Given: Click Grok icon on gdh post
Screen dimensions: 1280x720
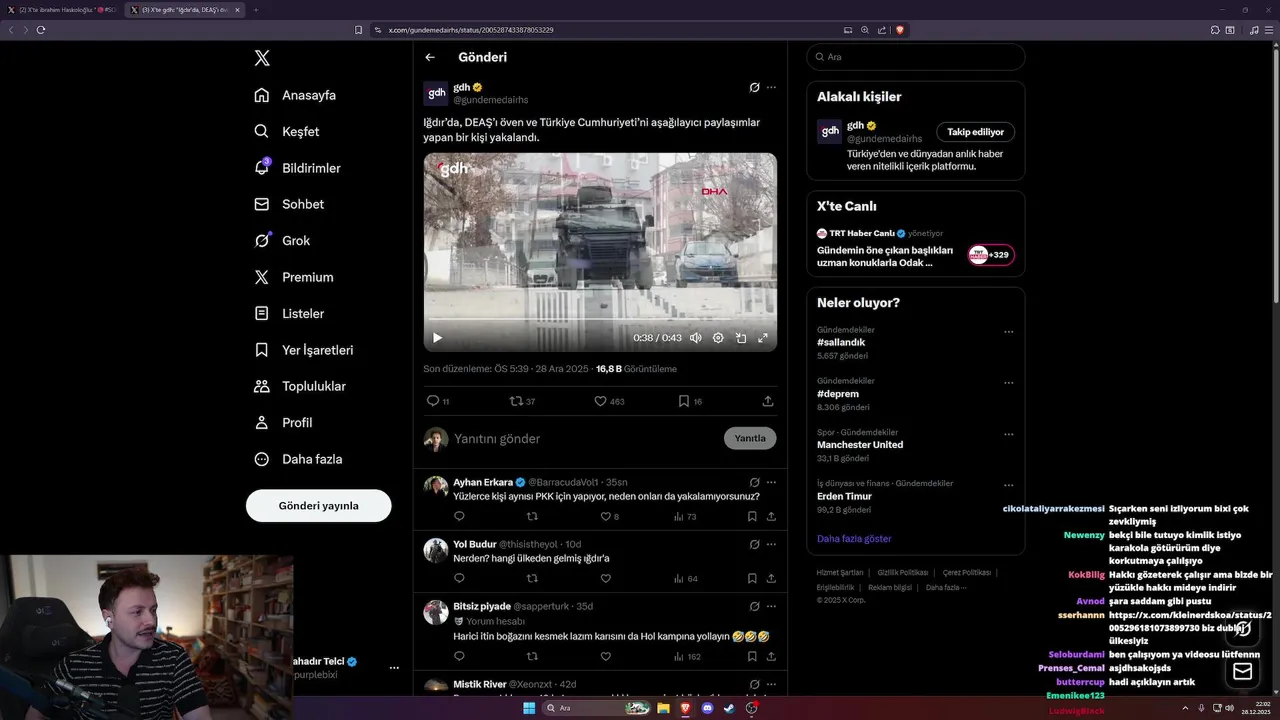Looking at the screenshot, I should (x=755, y=87).
